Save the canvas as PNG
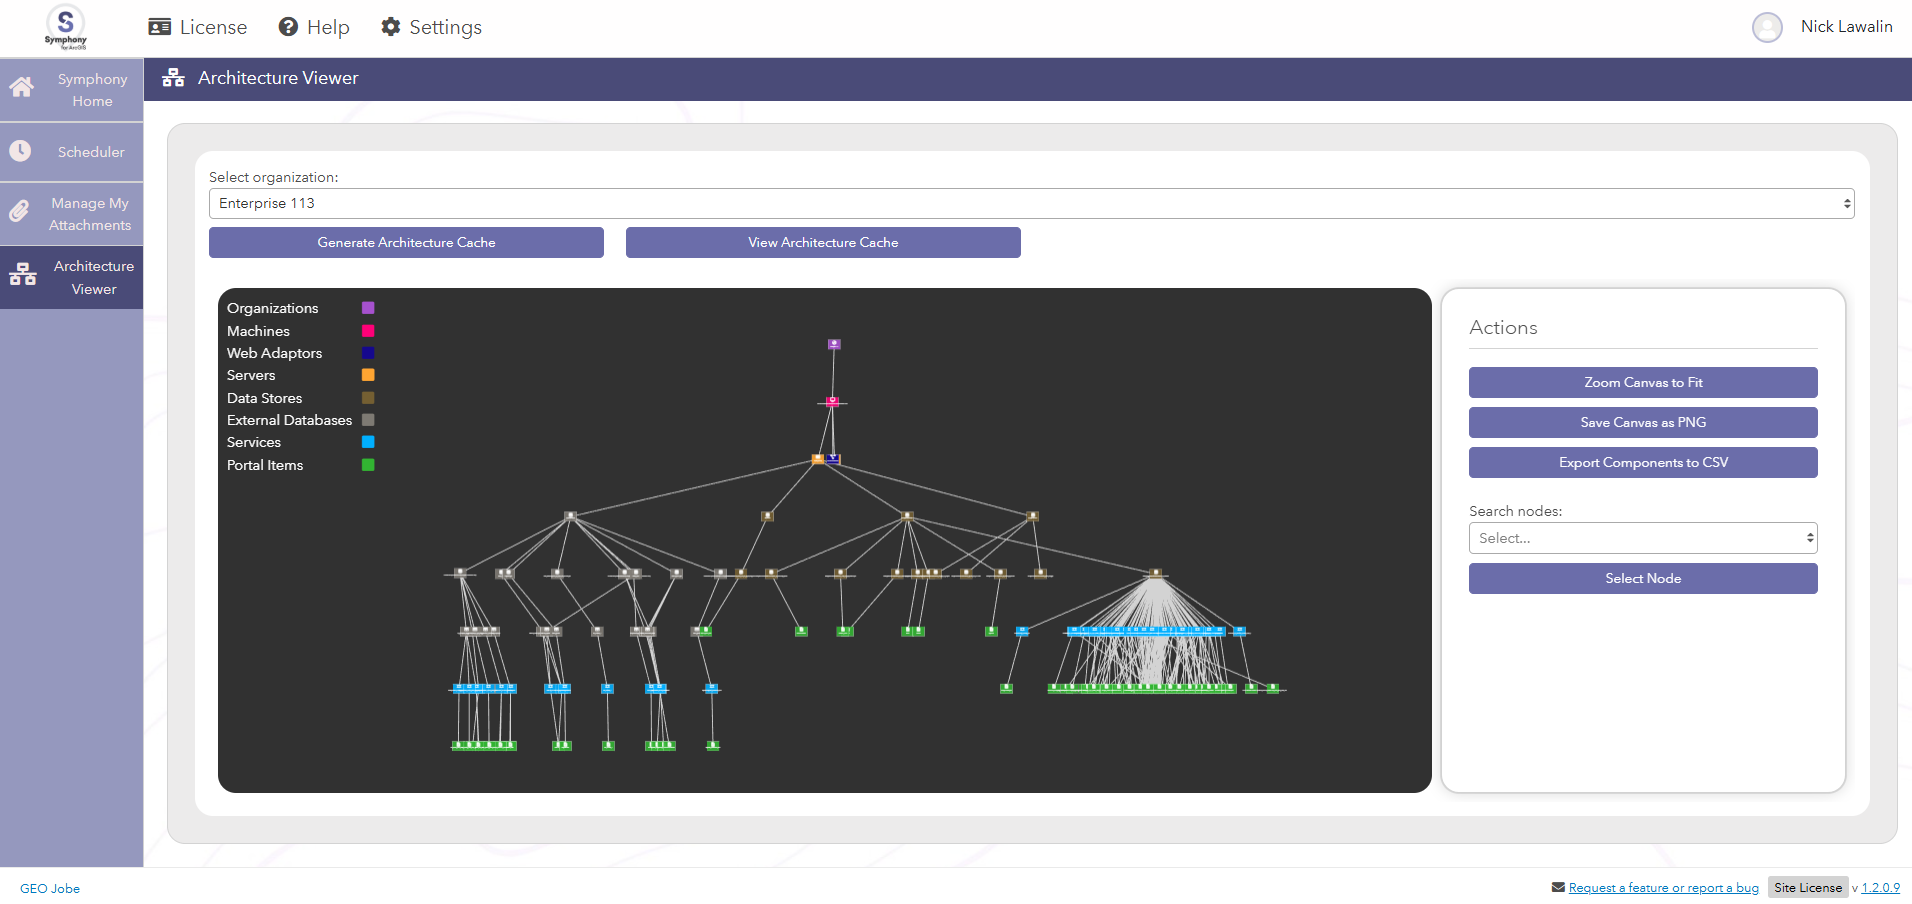The width and height of the screenshot is (1912, 904). pyautogui.click(x=1642, y=423)
